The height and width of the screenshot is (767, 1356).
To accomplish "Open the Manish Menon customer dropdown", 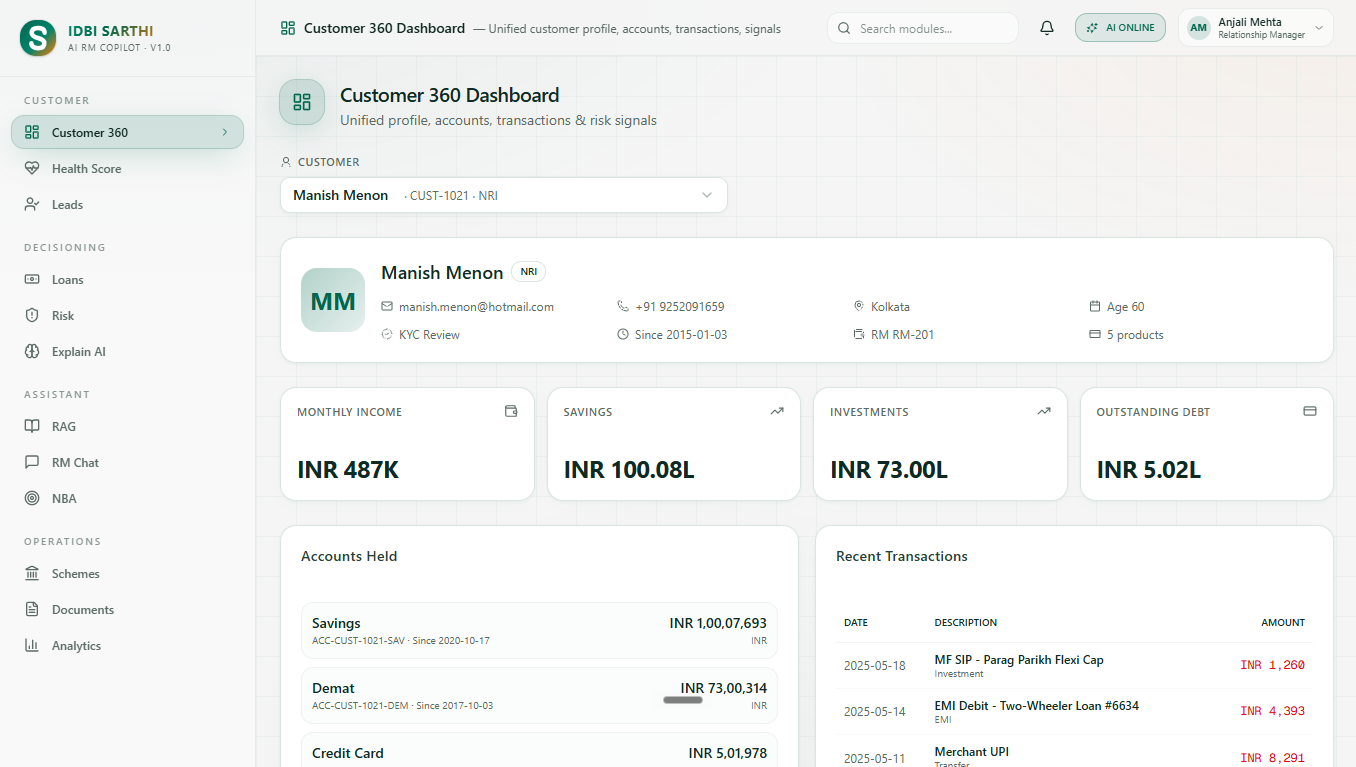I will [504, 195].
